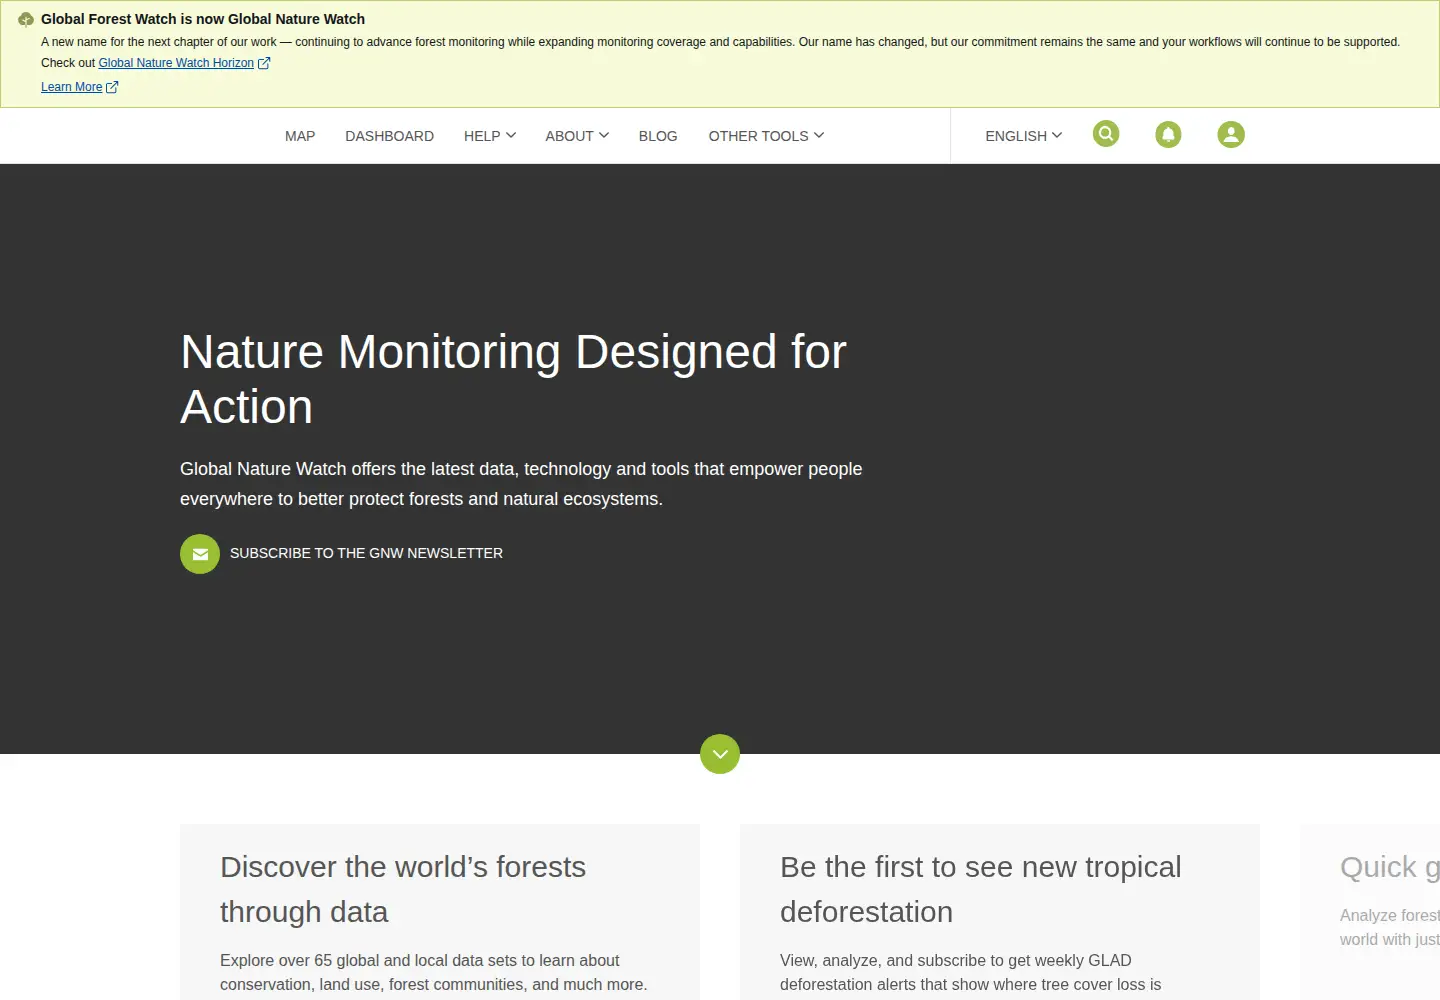Subscribe to the GNW newsletter link
The height and width of the screenshot is (1000, 1440).
(366, 553)
